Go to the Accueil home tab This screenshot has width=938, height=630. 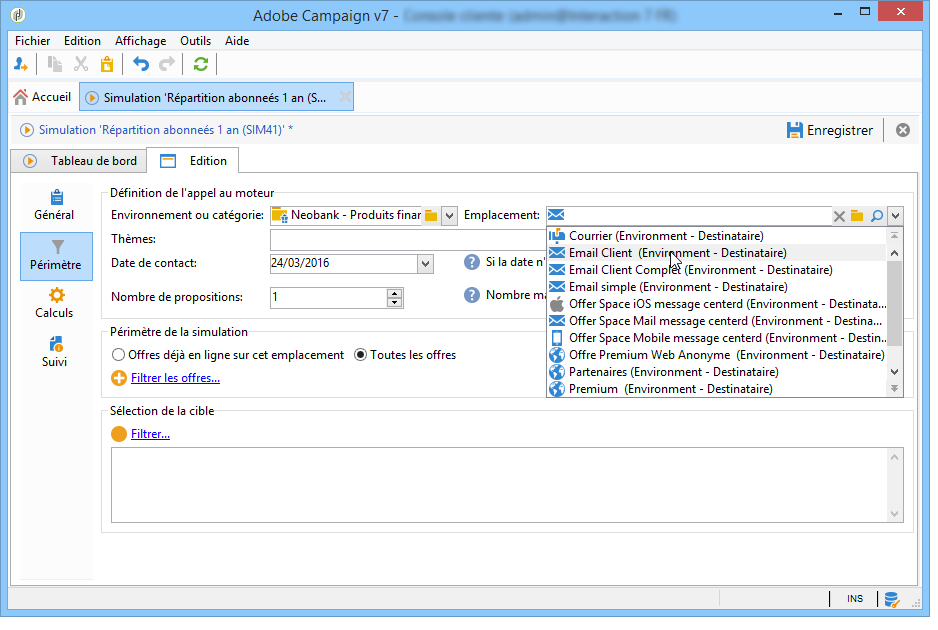tap(42, 97)
